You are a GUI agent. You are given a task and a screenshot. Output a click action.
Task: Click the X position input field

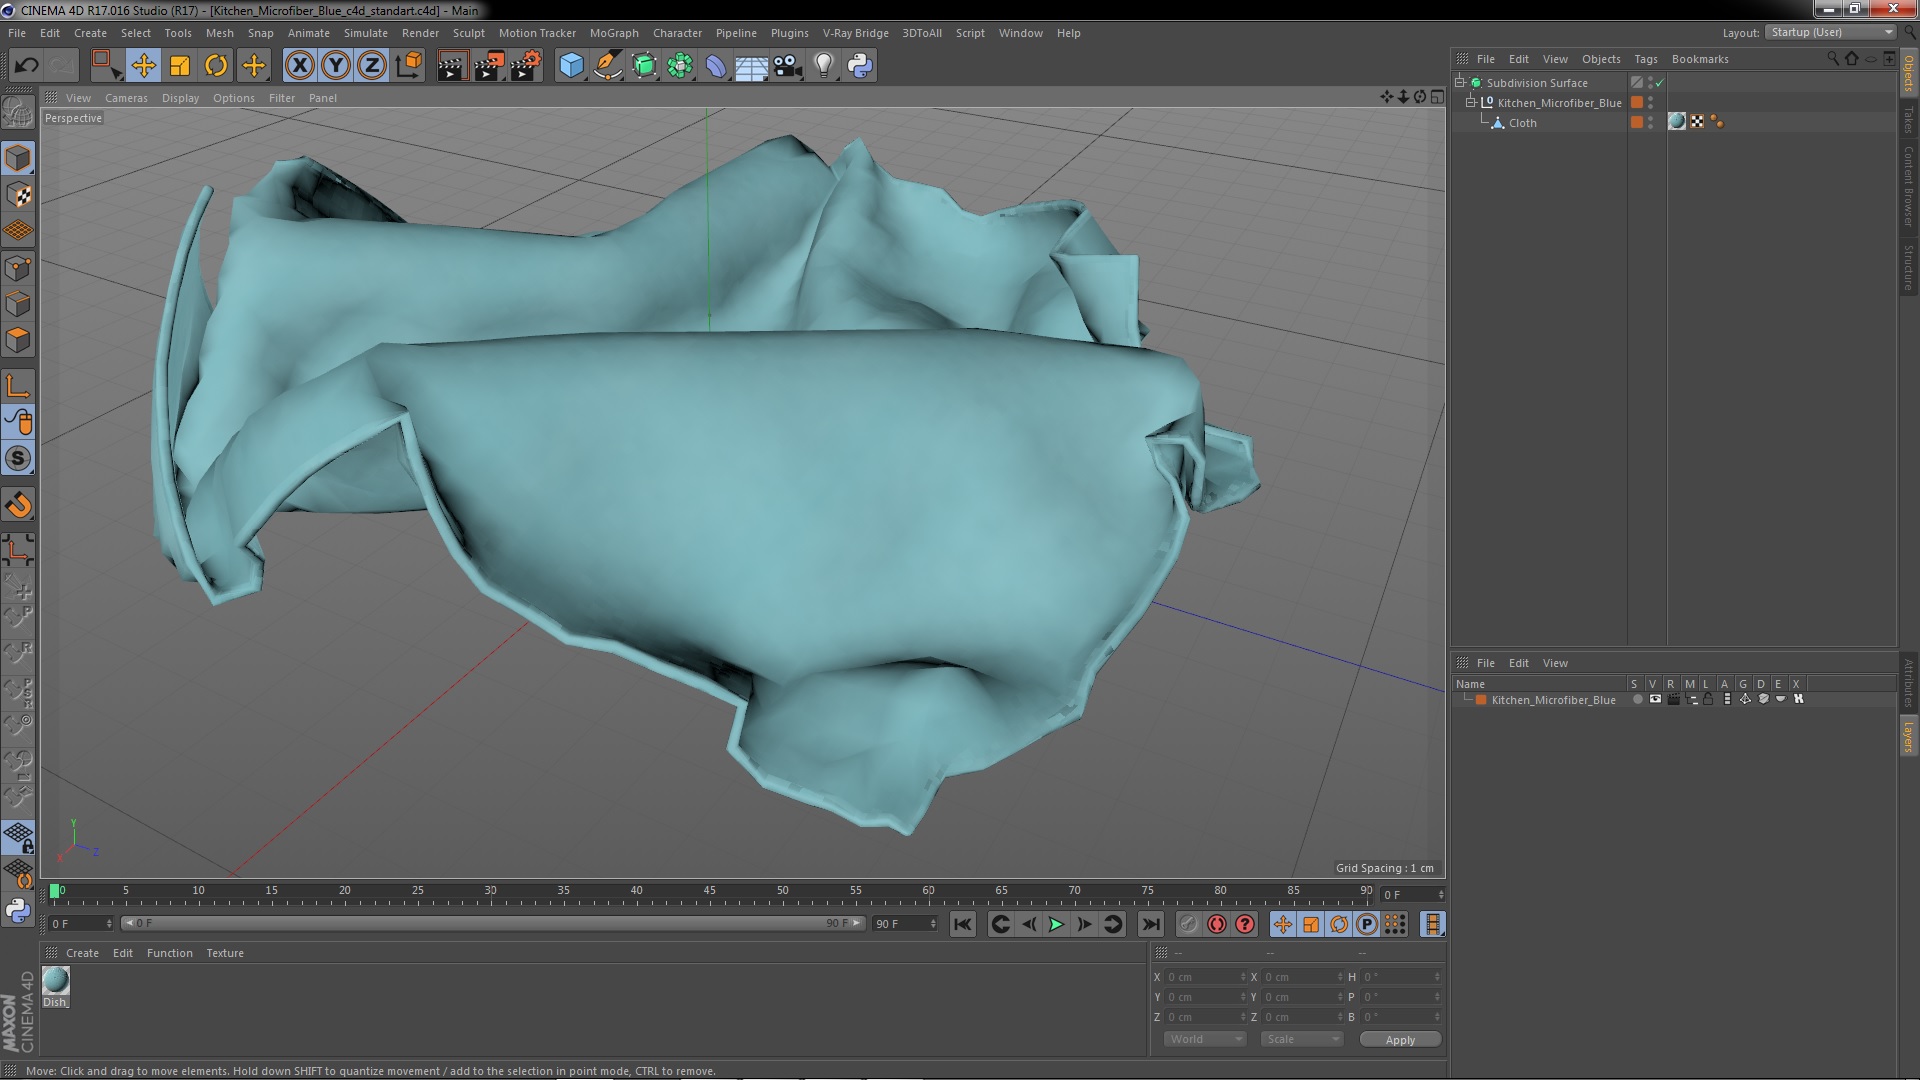point(1206,977)
